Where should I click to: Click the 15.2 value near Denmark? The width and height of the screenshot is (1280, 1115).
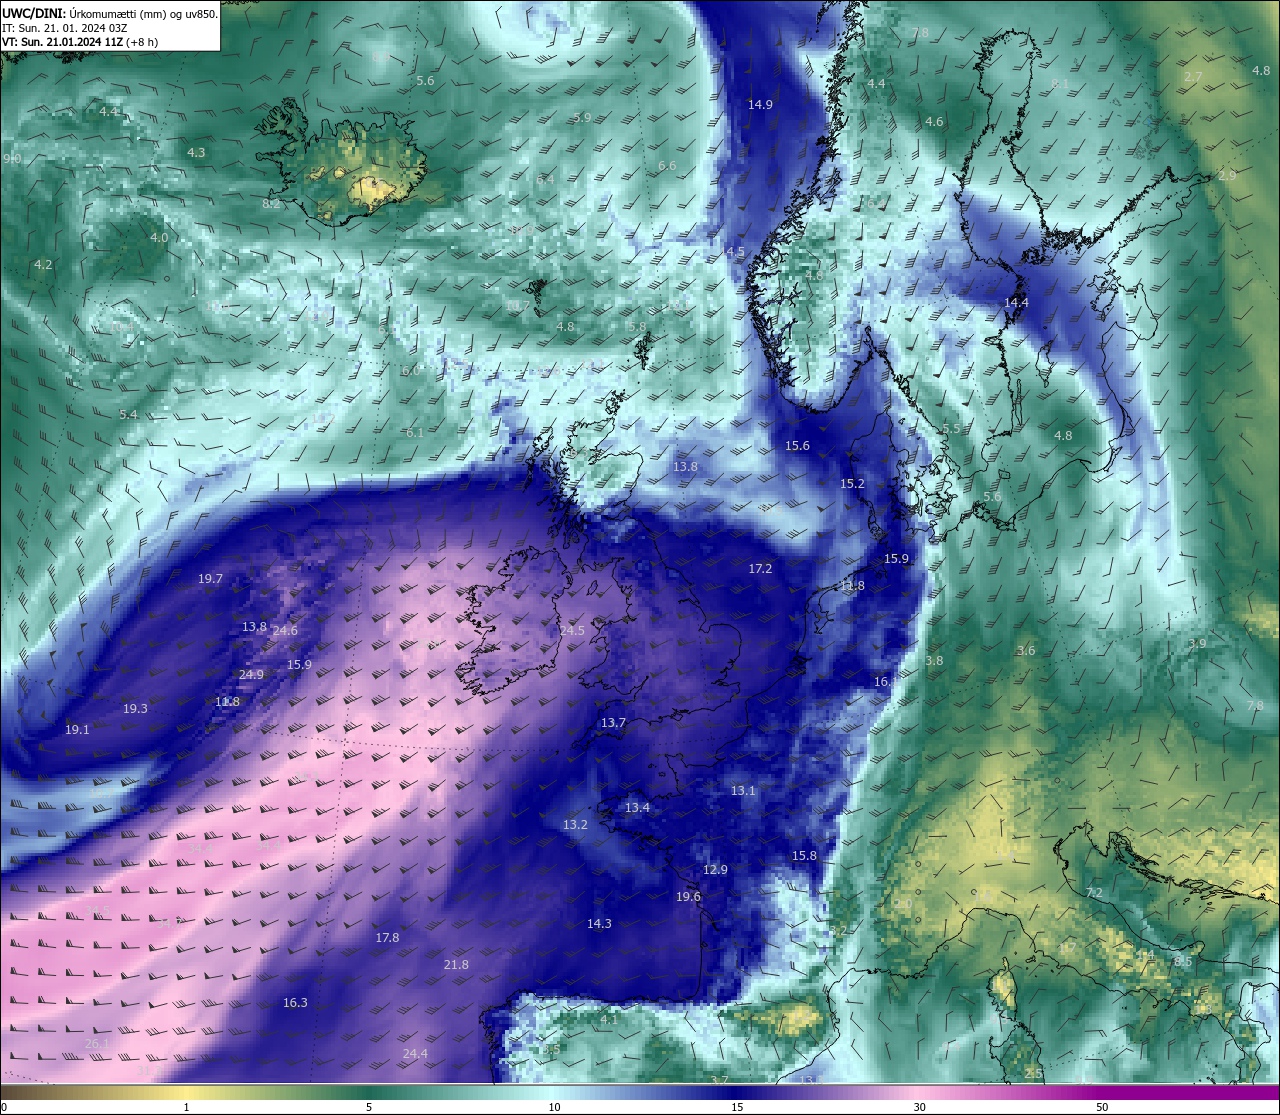click(x=852, y=484)
